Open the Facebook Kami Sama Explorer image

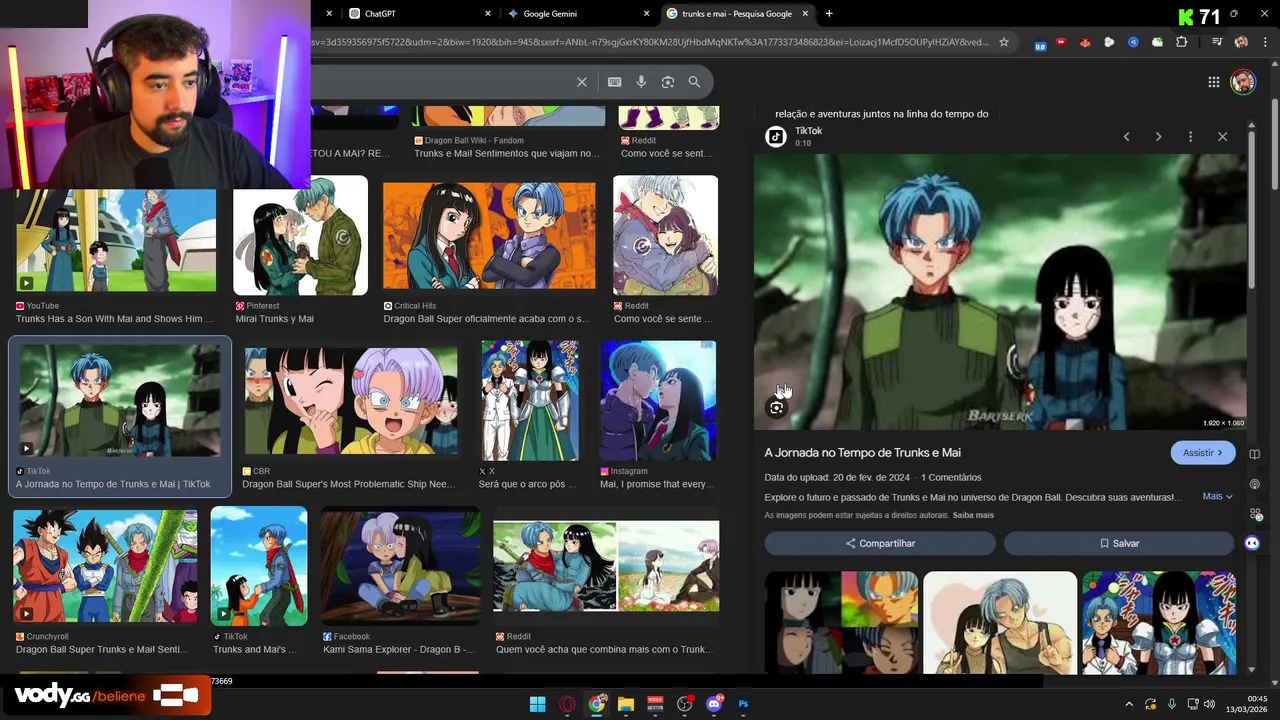point(401,566)
